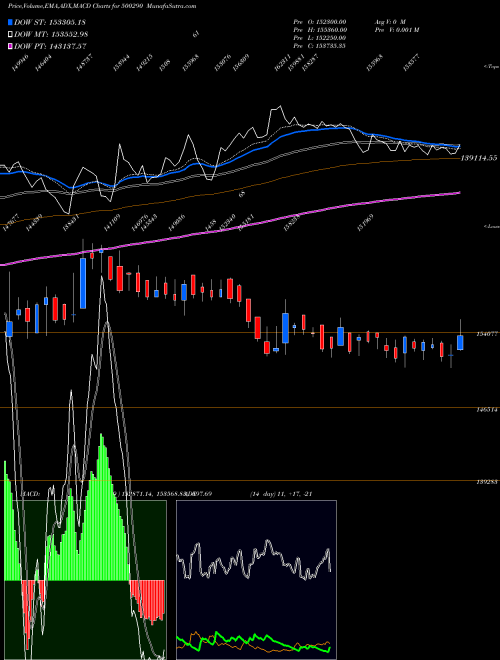Click the 139283 price level label
The width and height of the screenshot is (500, 660).
[x=487, y=482]
